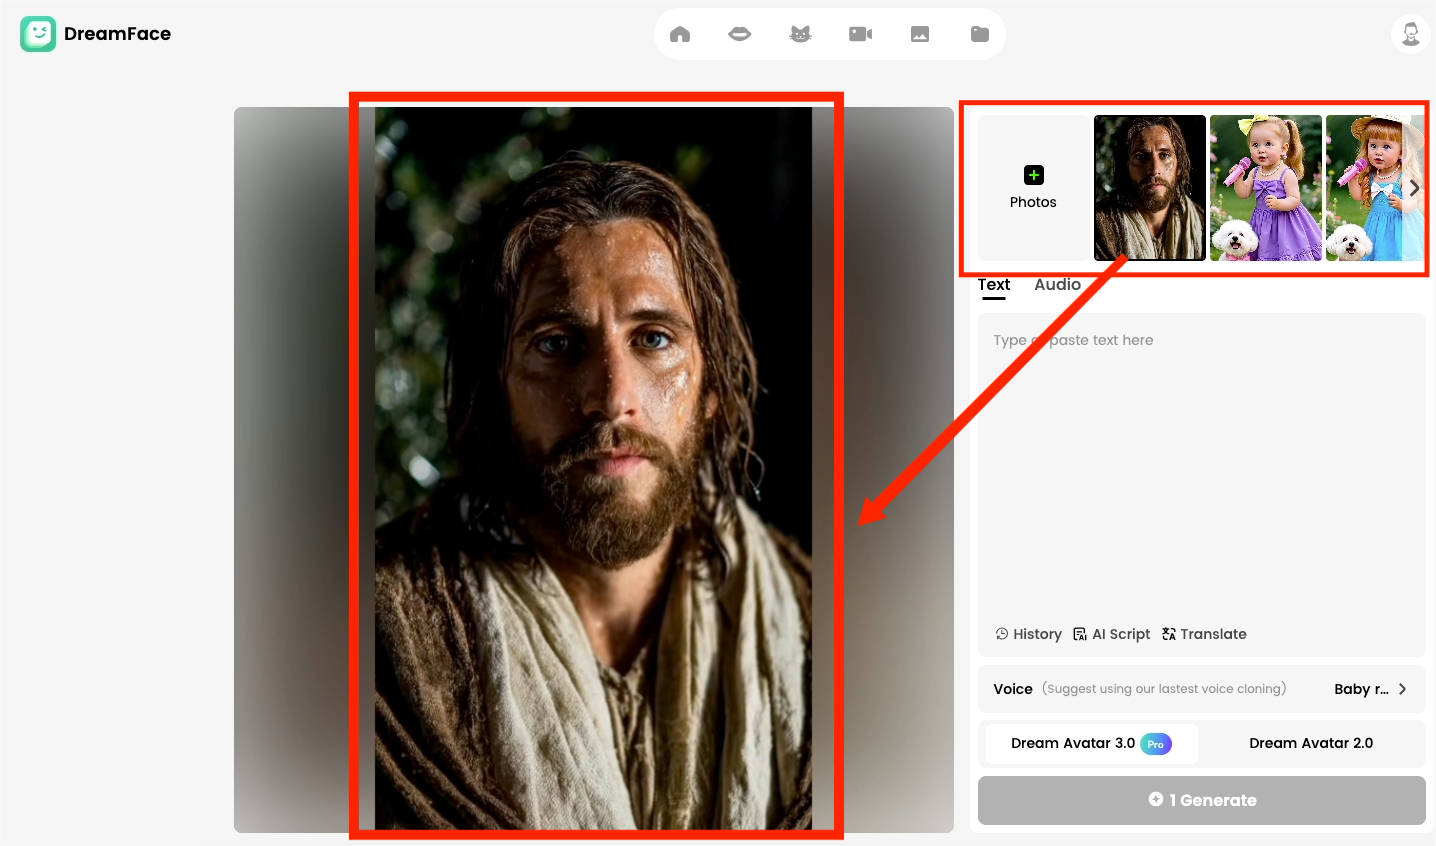Add new photo with Photos plus button
Viewport: 1436px width, 846px height.
[x=1033, y=187]
